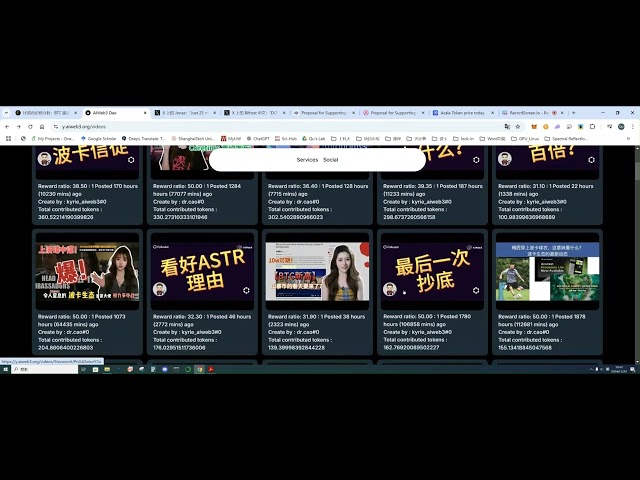Open the Extensions puzzle menu
640x480 pixels.
[x=592, y=127]
